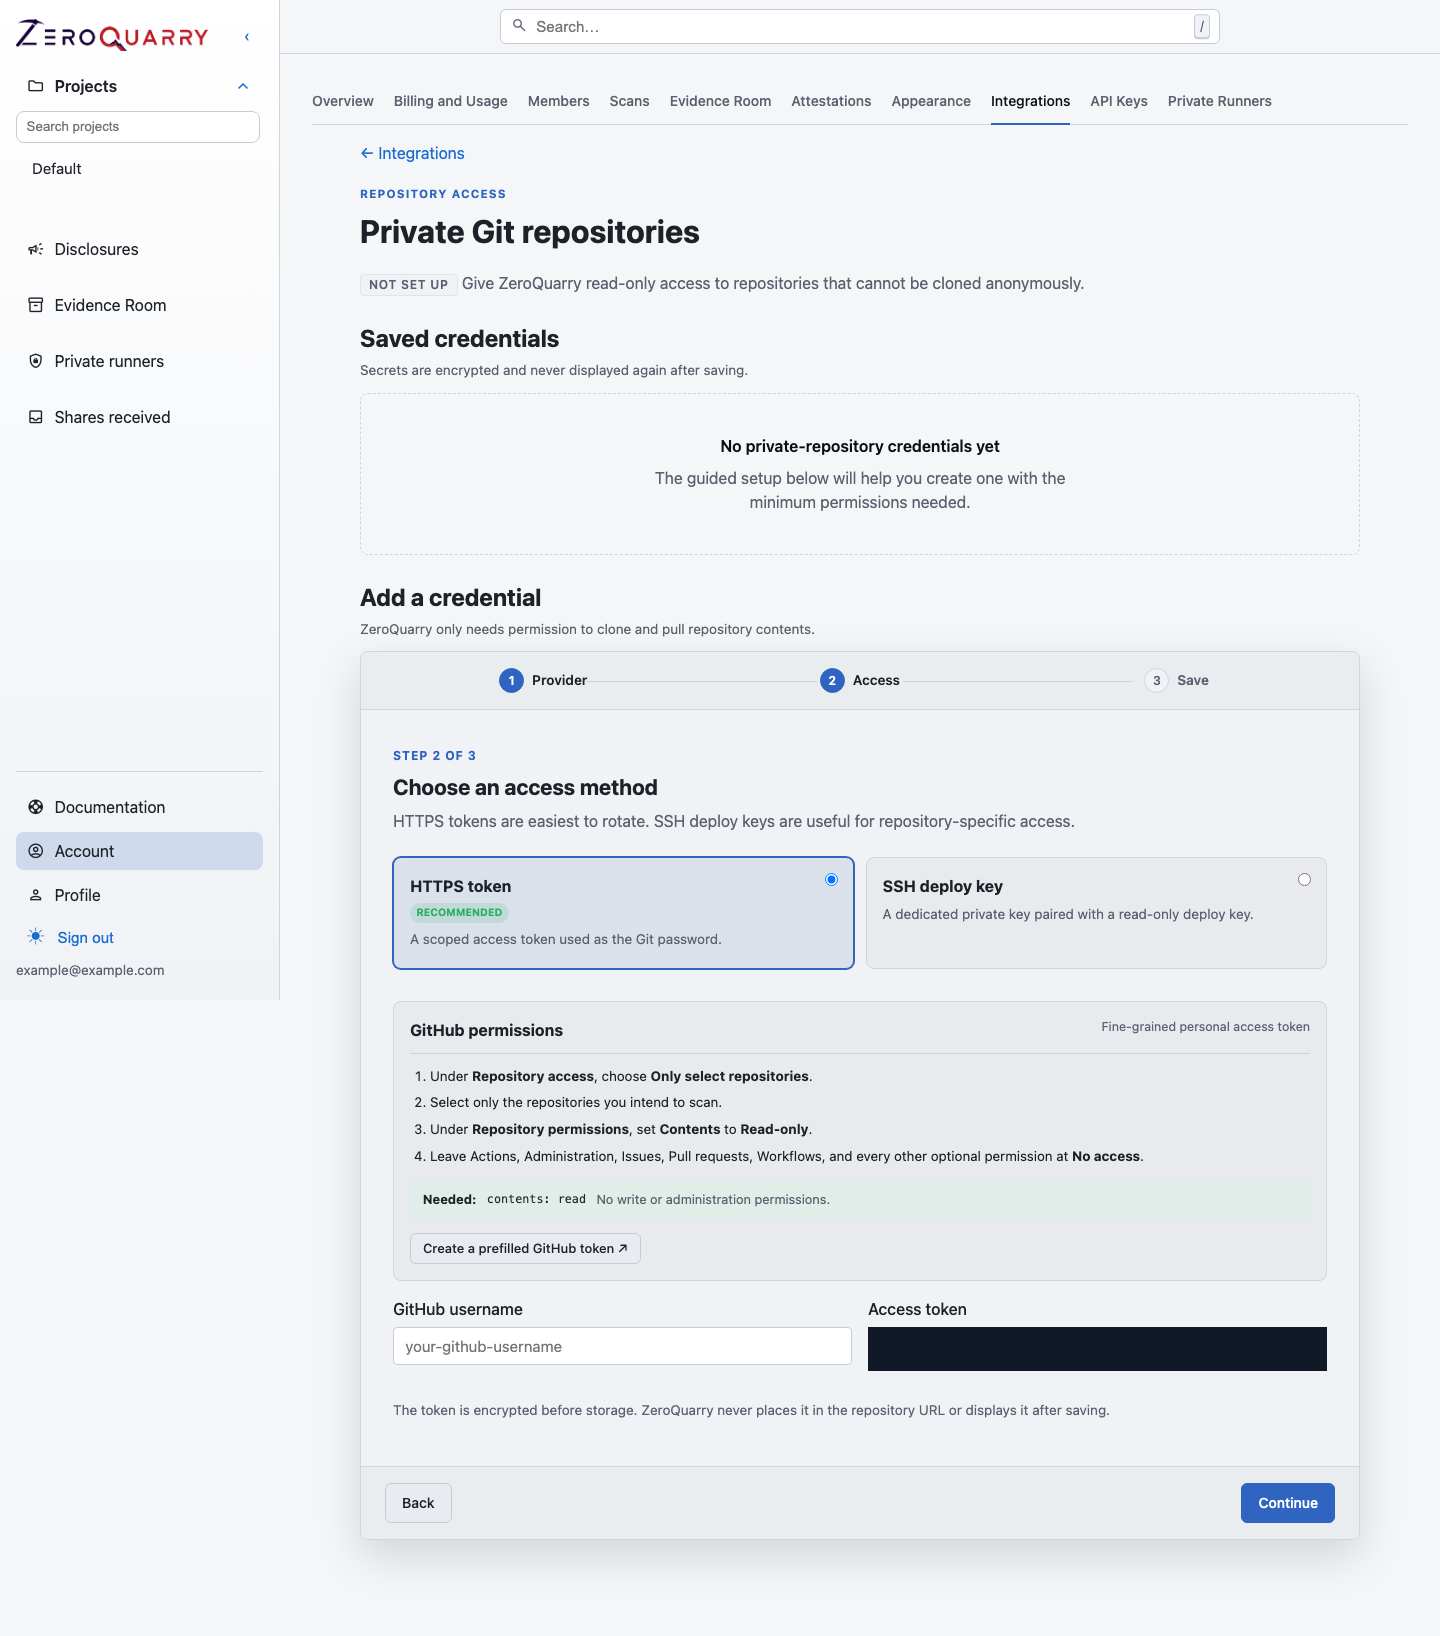The image size is (1440, 1636).
Task: Click 'Fine-grained personal access token' label
Action: pyautogui.click(x=1205, y=1027)
